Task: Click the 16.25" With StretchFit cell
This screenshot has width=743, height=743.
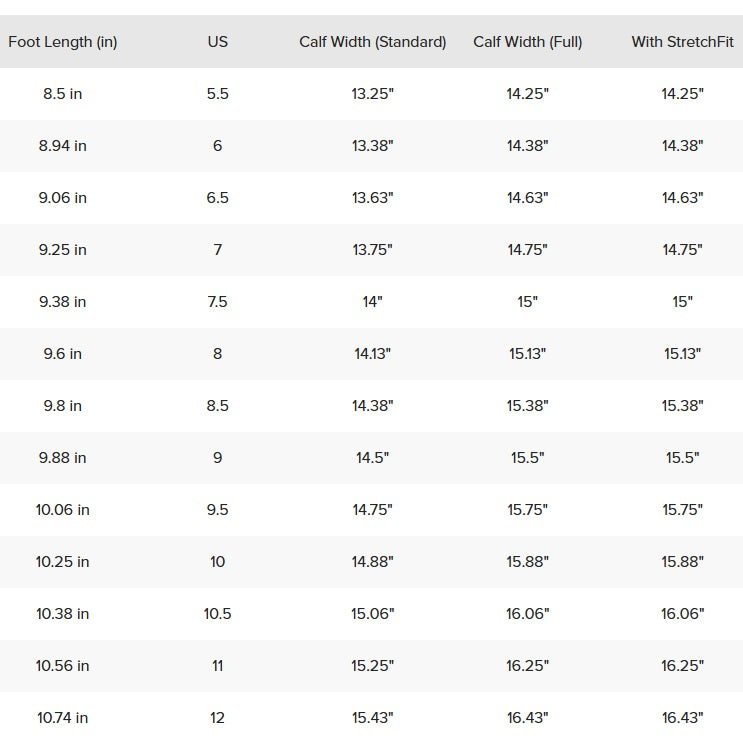Action: 682,666
